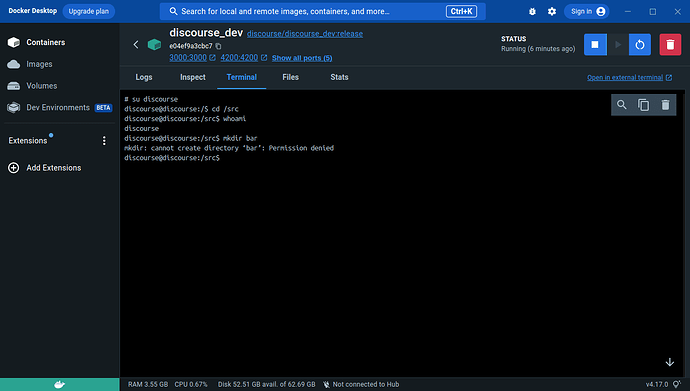690x391 pixels.
Task: Copy terminal output with the copy icon
Action: pos(643,105)
